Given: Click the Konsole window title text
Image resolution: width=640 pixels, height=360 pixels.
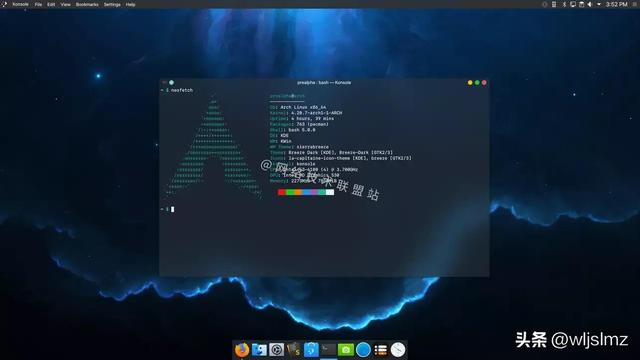Looking at the screenshot, I should [324, 82].
